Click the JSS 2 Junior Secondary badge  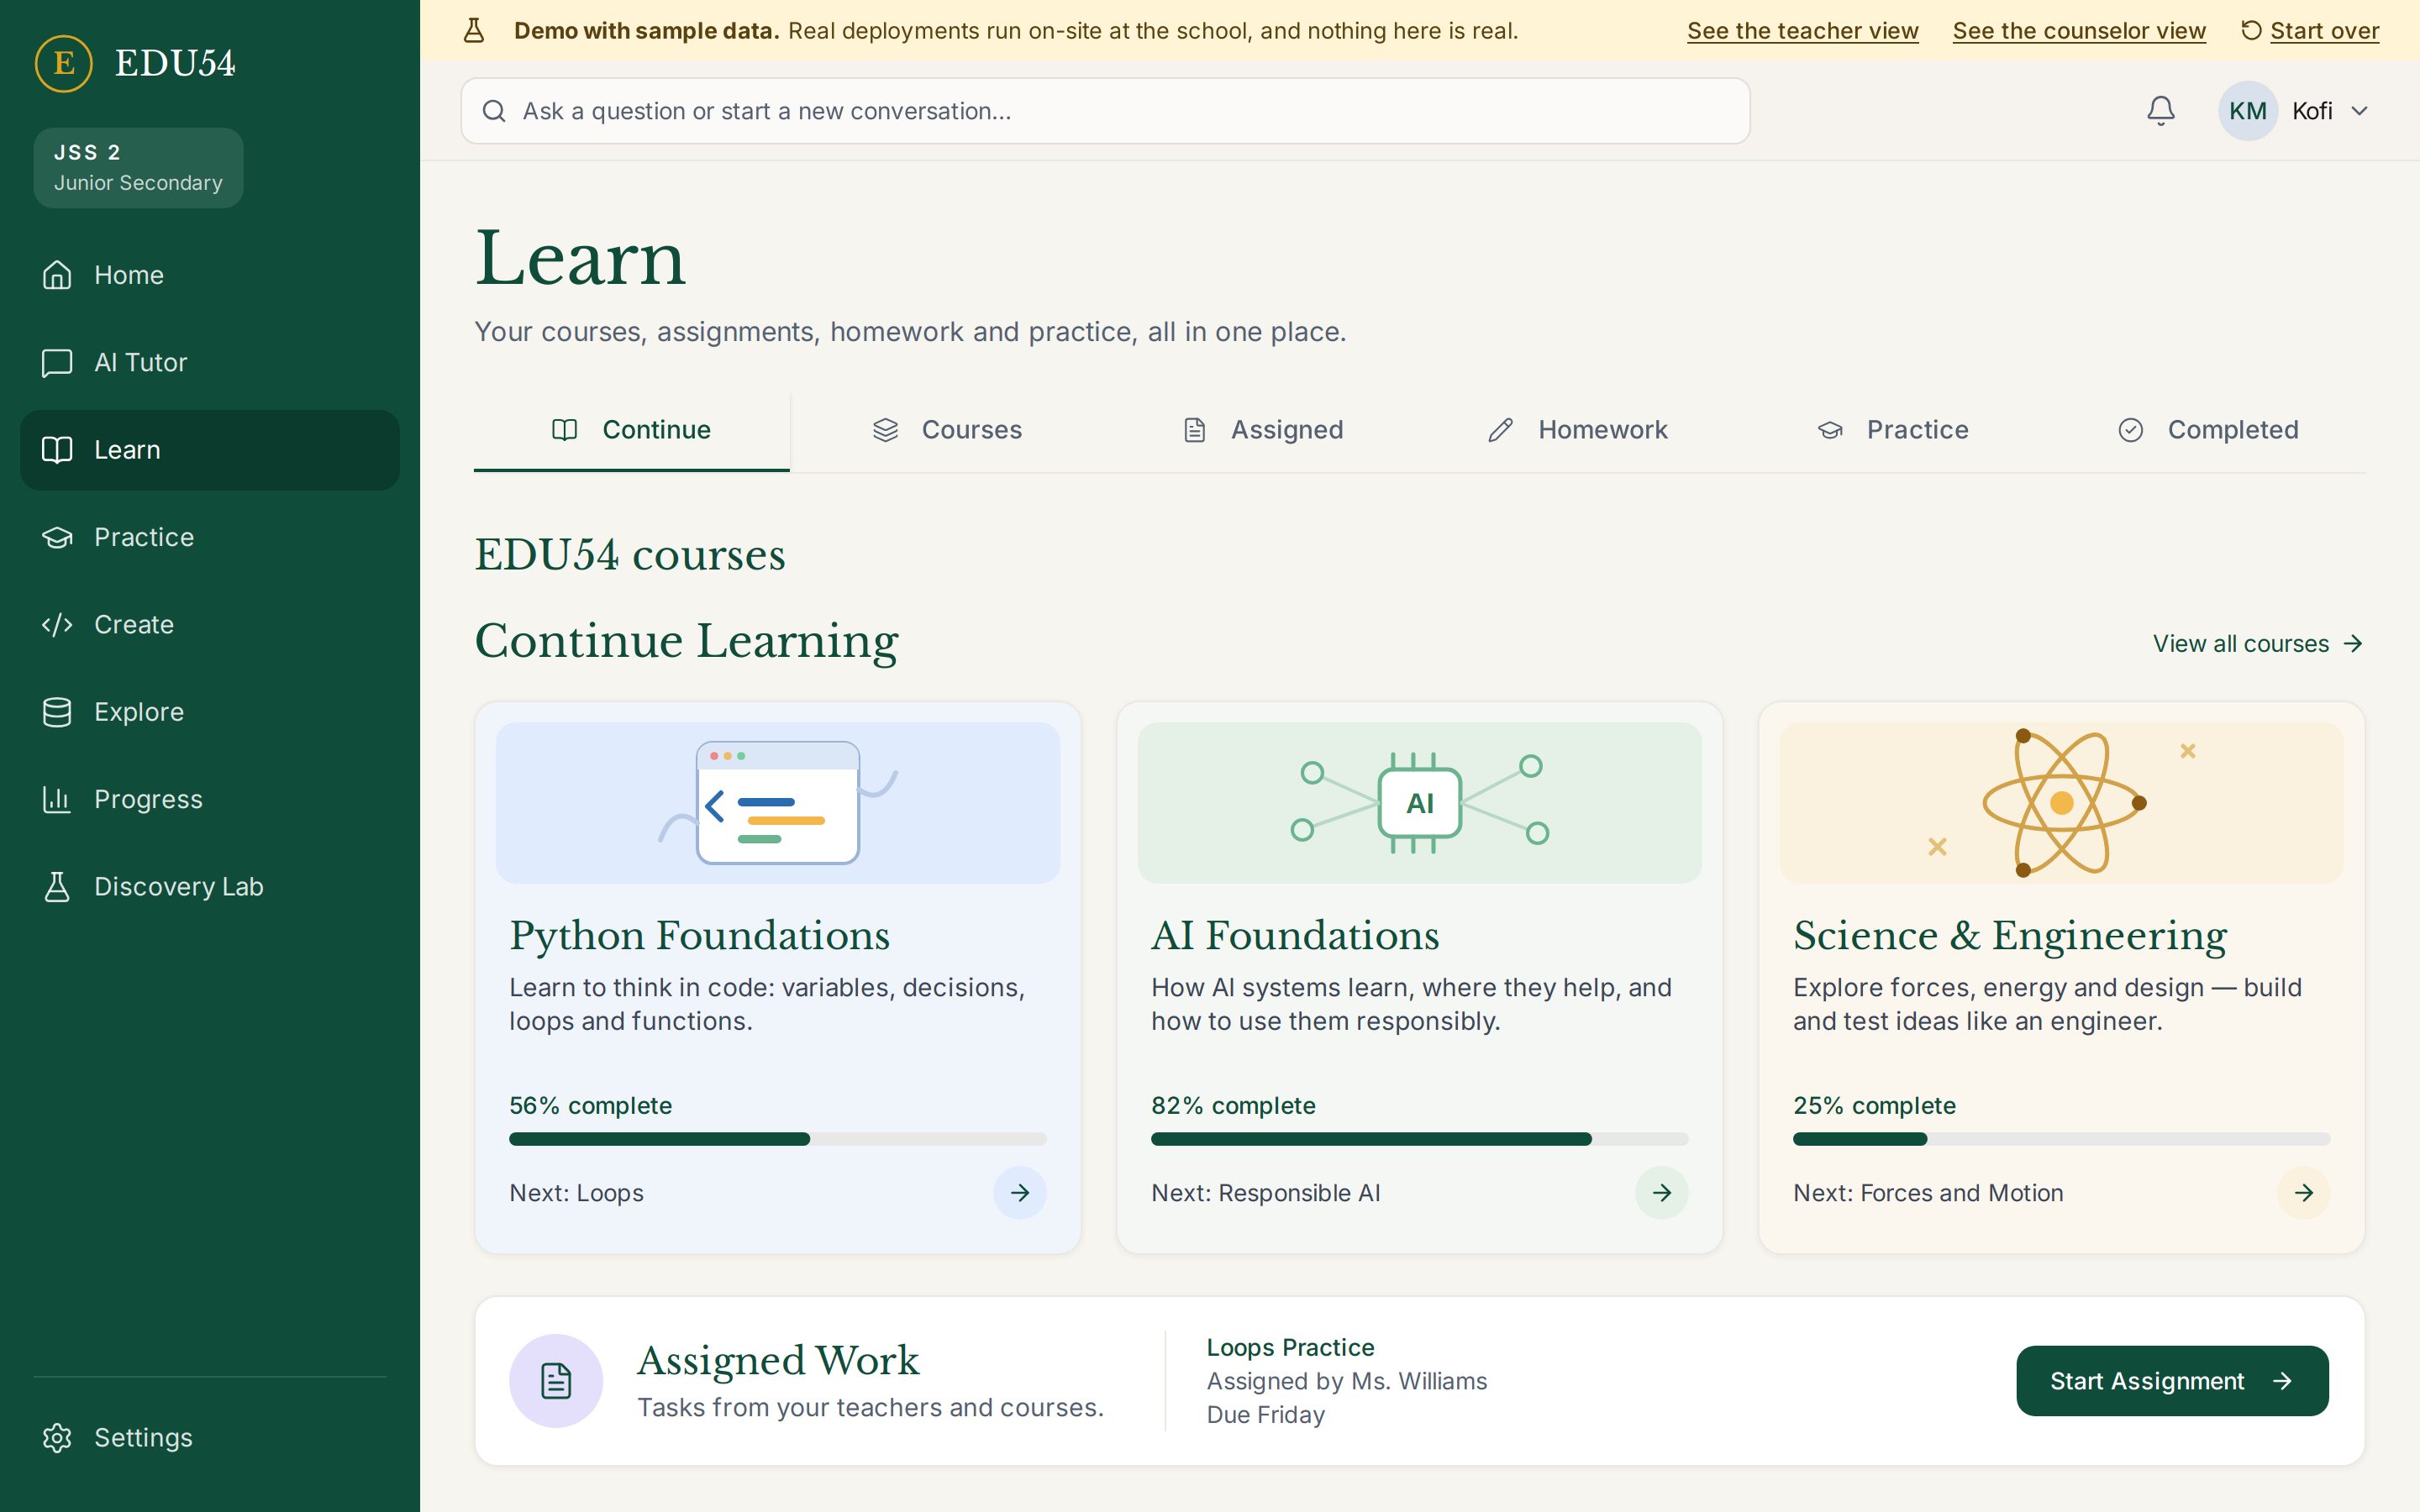138,167
